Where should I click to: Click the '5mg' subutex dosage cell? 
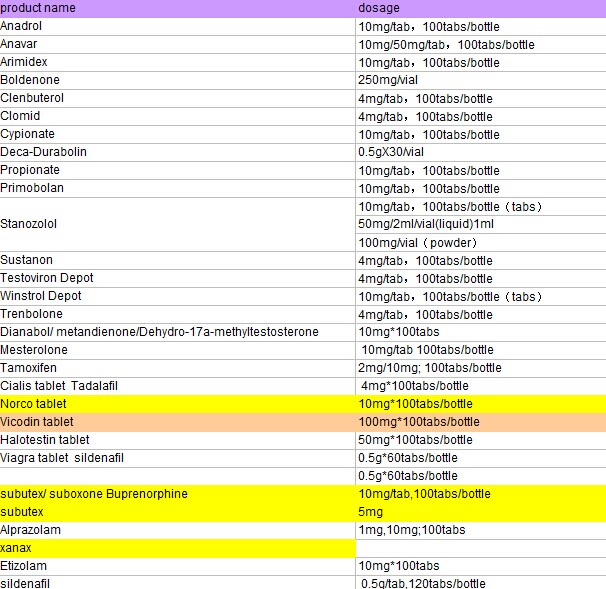481,512
